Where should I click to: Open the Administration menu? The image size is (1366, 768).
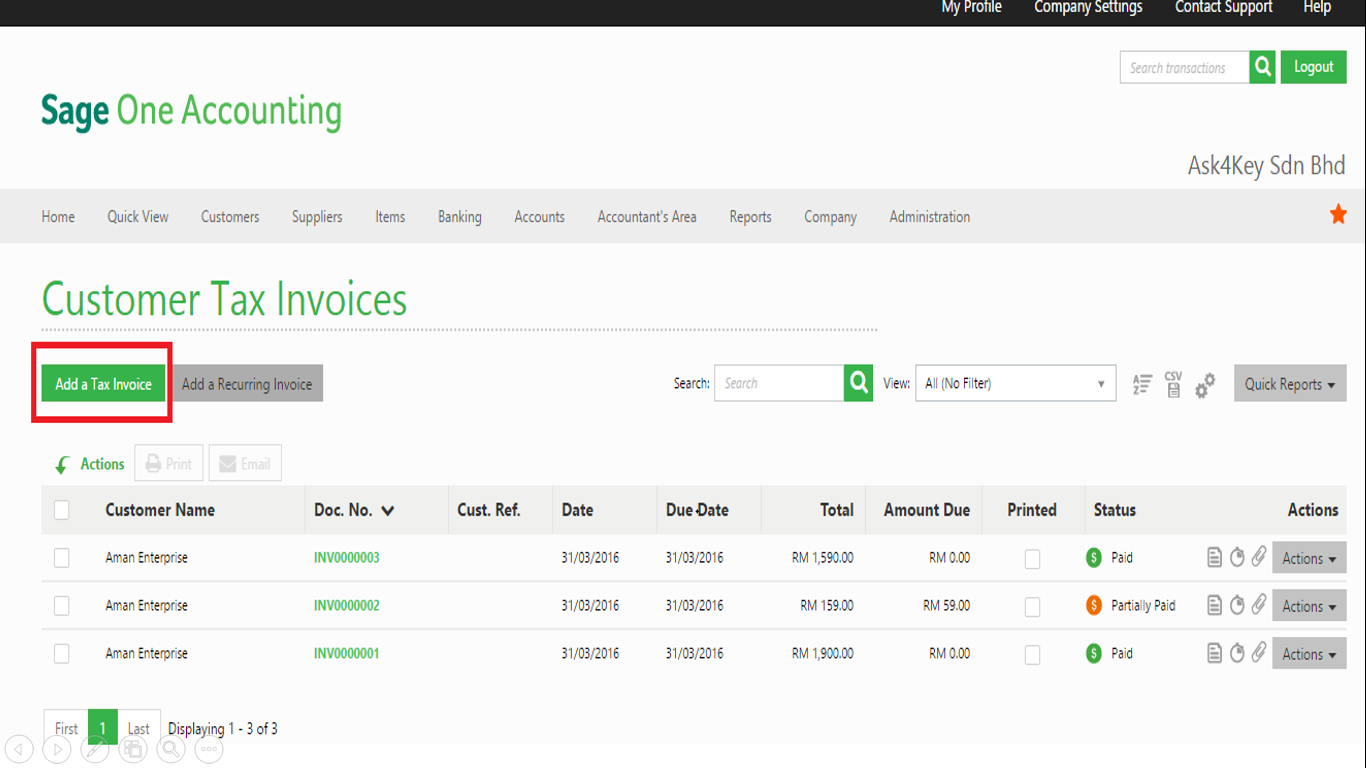pyautogui.click(x=930, y=216)
